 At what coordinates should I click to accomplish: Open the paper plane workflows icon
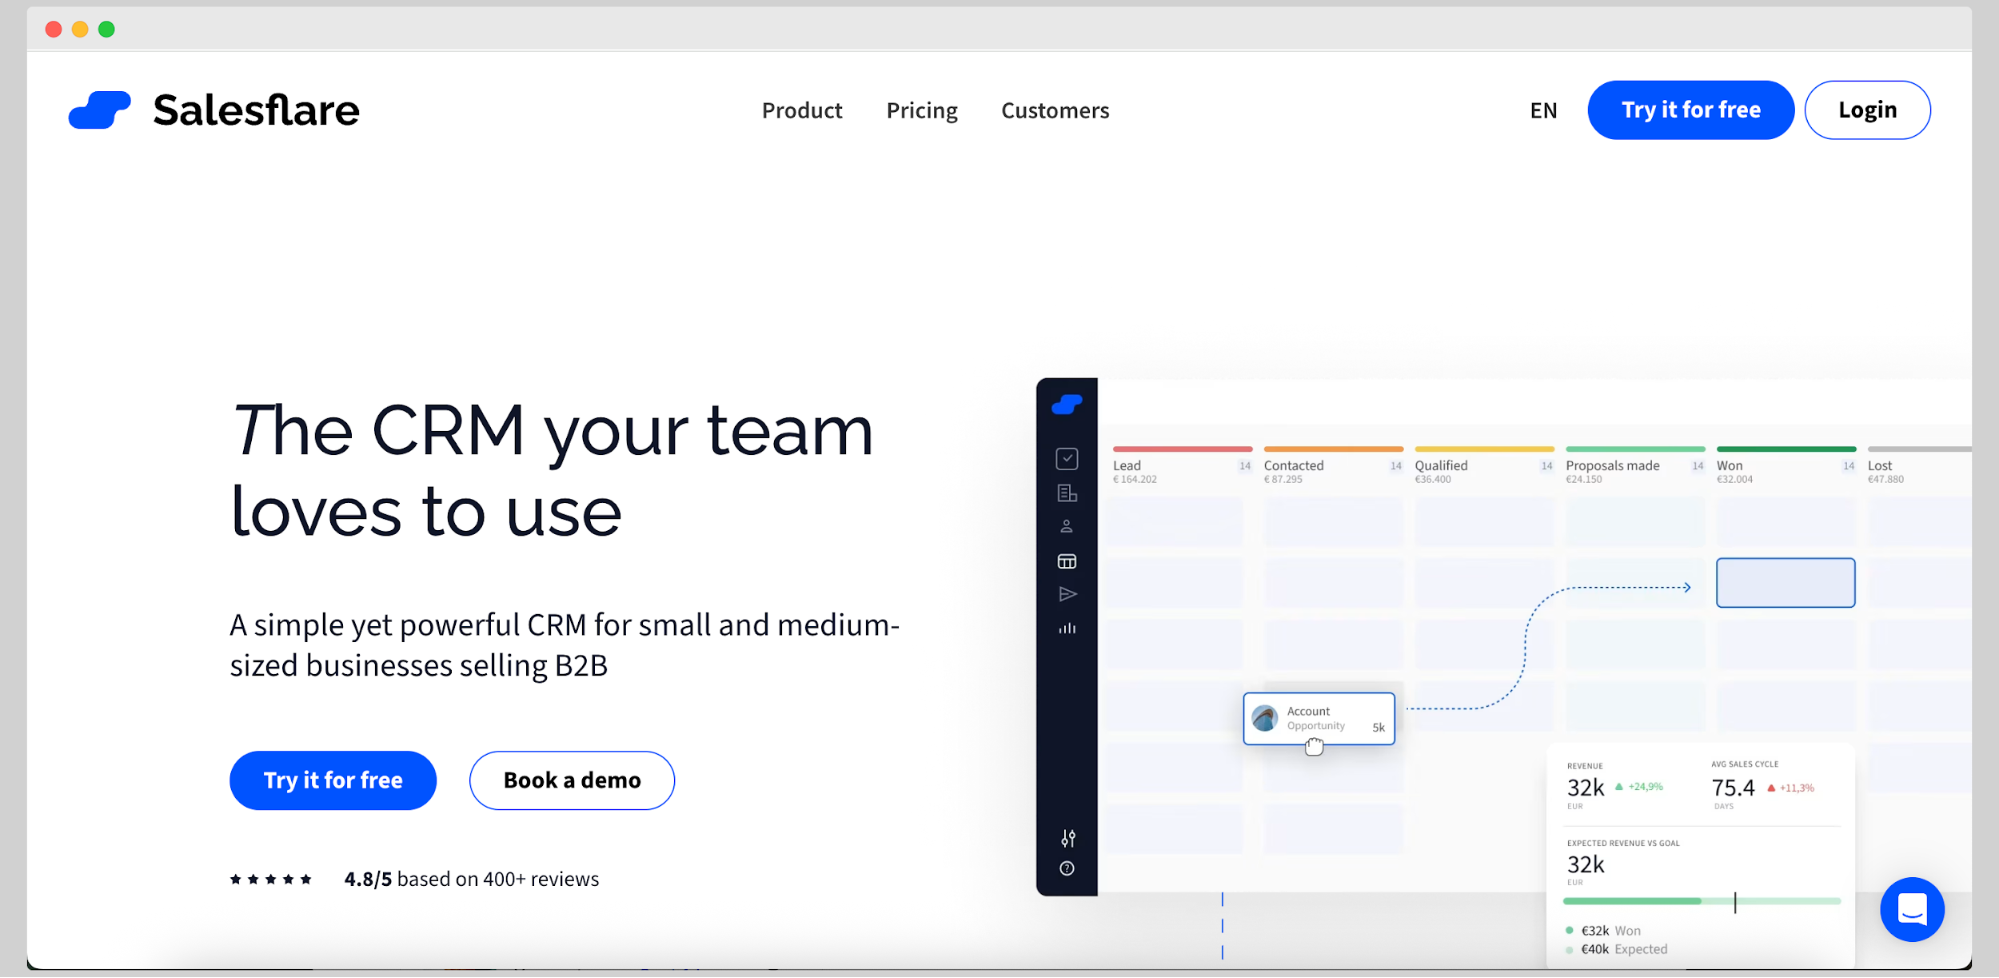1067,594
